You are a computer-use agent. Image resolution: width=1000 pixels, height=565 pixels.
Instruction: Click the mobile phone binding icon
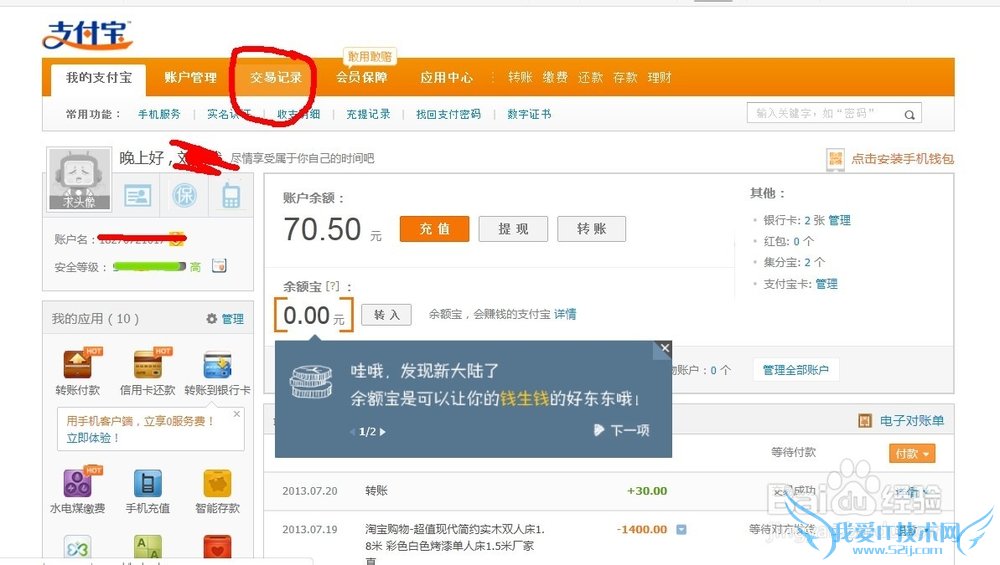(231, 196)
